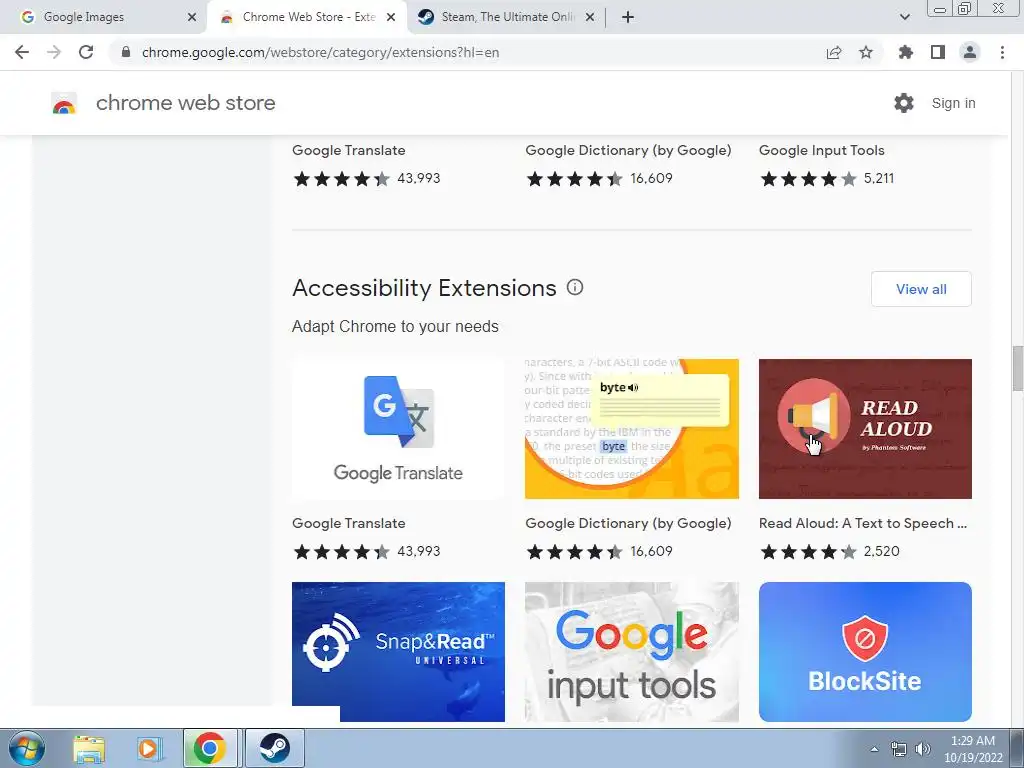Click the top row Google Dictionary title
This screenshot has width=1024, height=768.
point(628,150)
